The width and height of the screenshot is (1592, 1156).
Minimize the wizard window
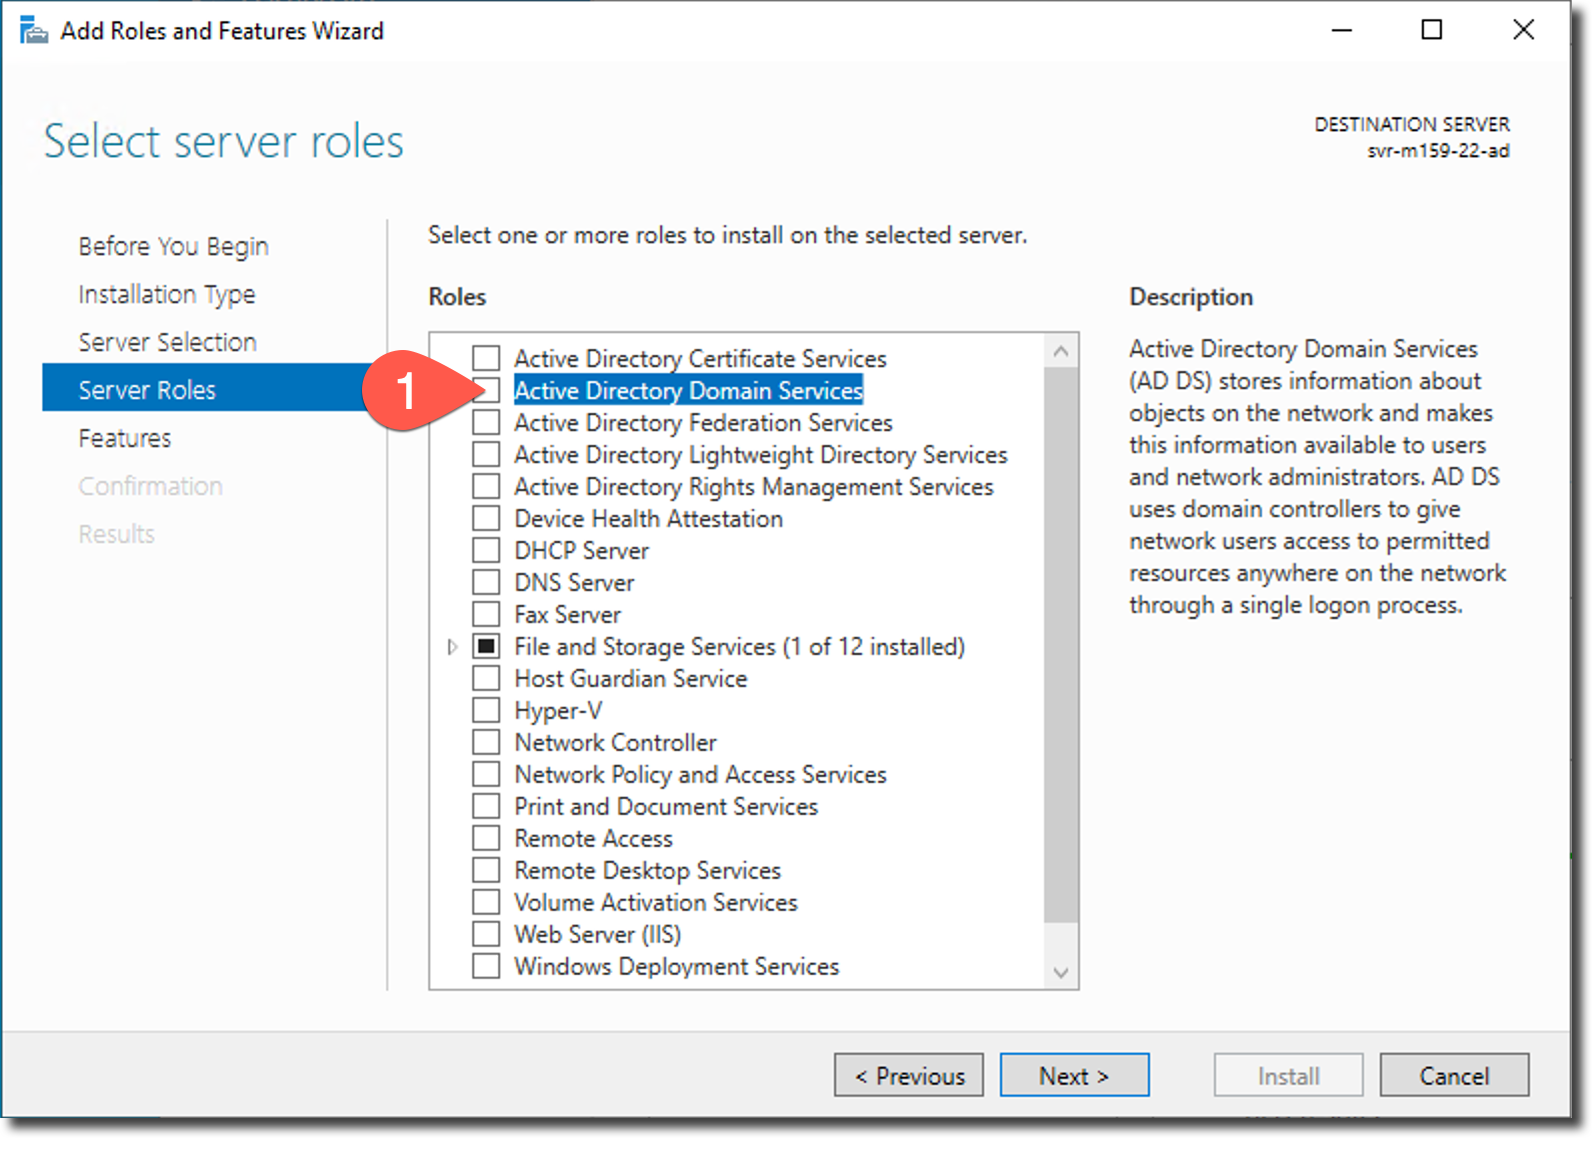[1342, 30]
